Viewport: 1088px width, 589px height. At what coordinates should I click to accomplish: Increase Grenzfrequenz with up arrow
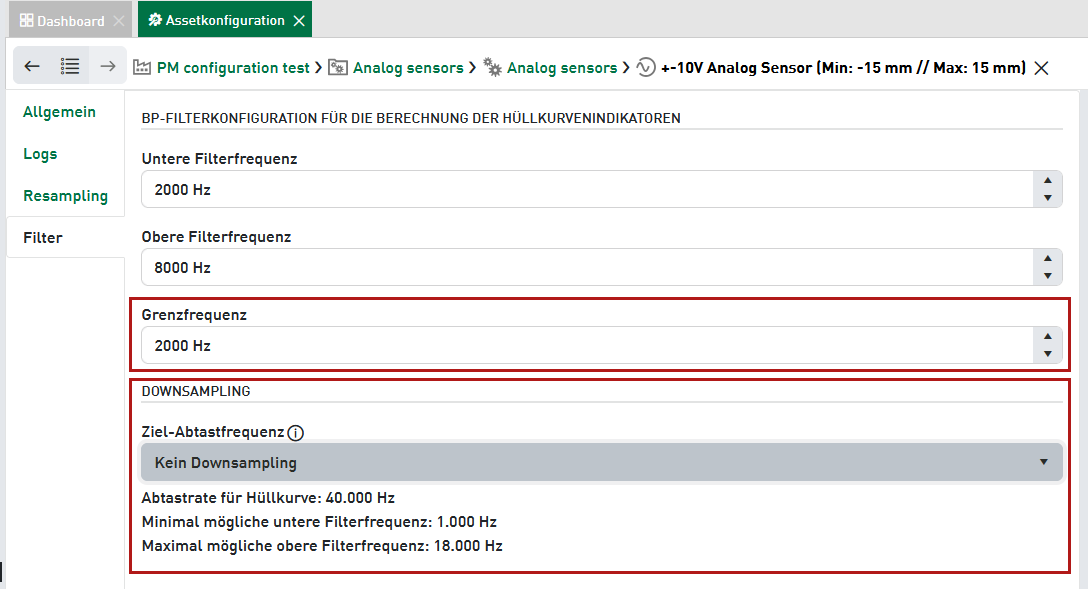(x=1048, y=336)
